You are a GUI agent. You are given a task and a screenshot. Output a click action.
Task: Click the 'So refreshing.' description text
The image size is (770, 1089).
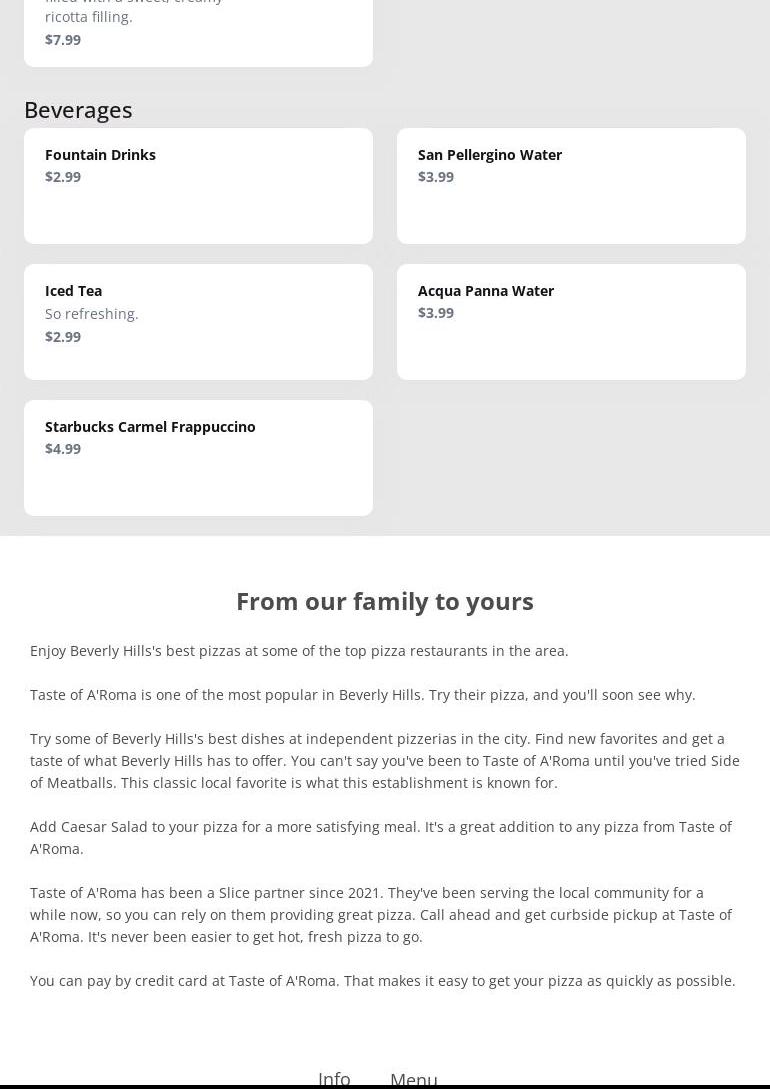(x=92, y=313)
